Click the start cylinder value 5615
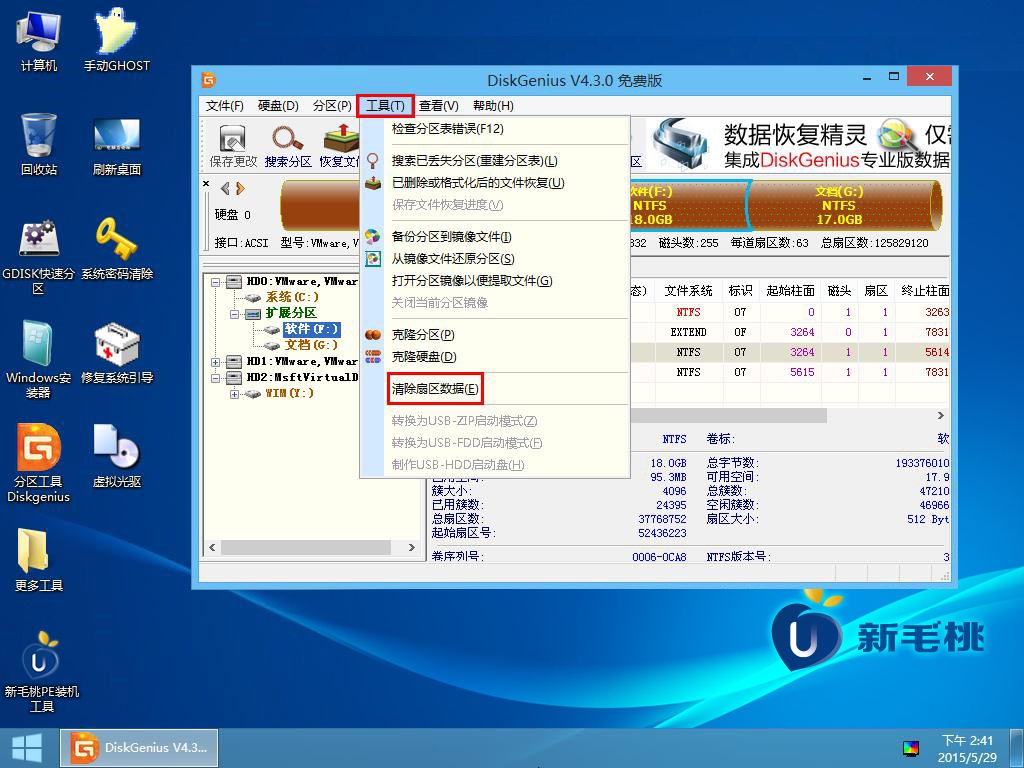The image size is (1024, 768). tap(802, 372)
